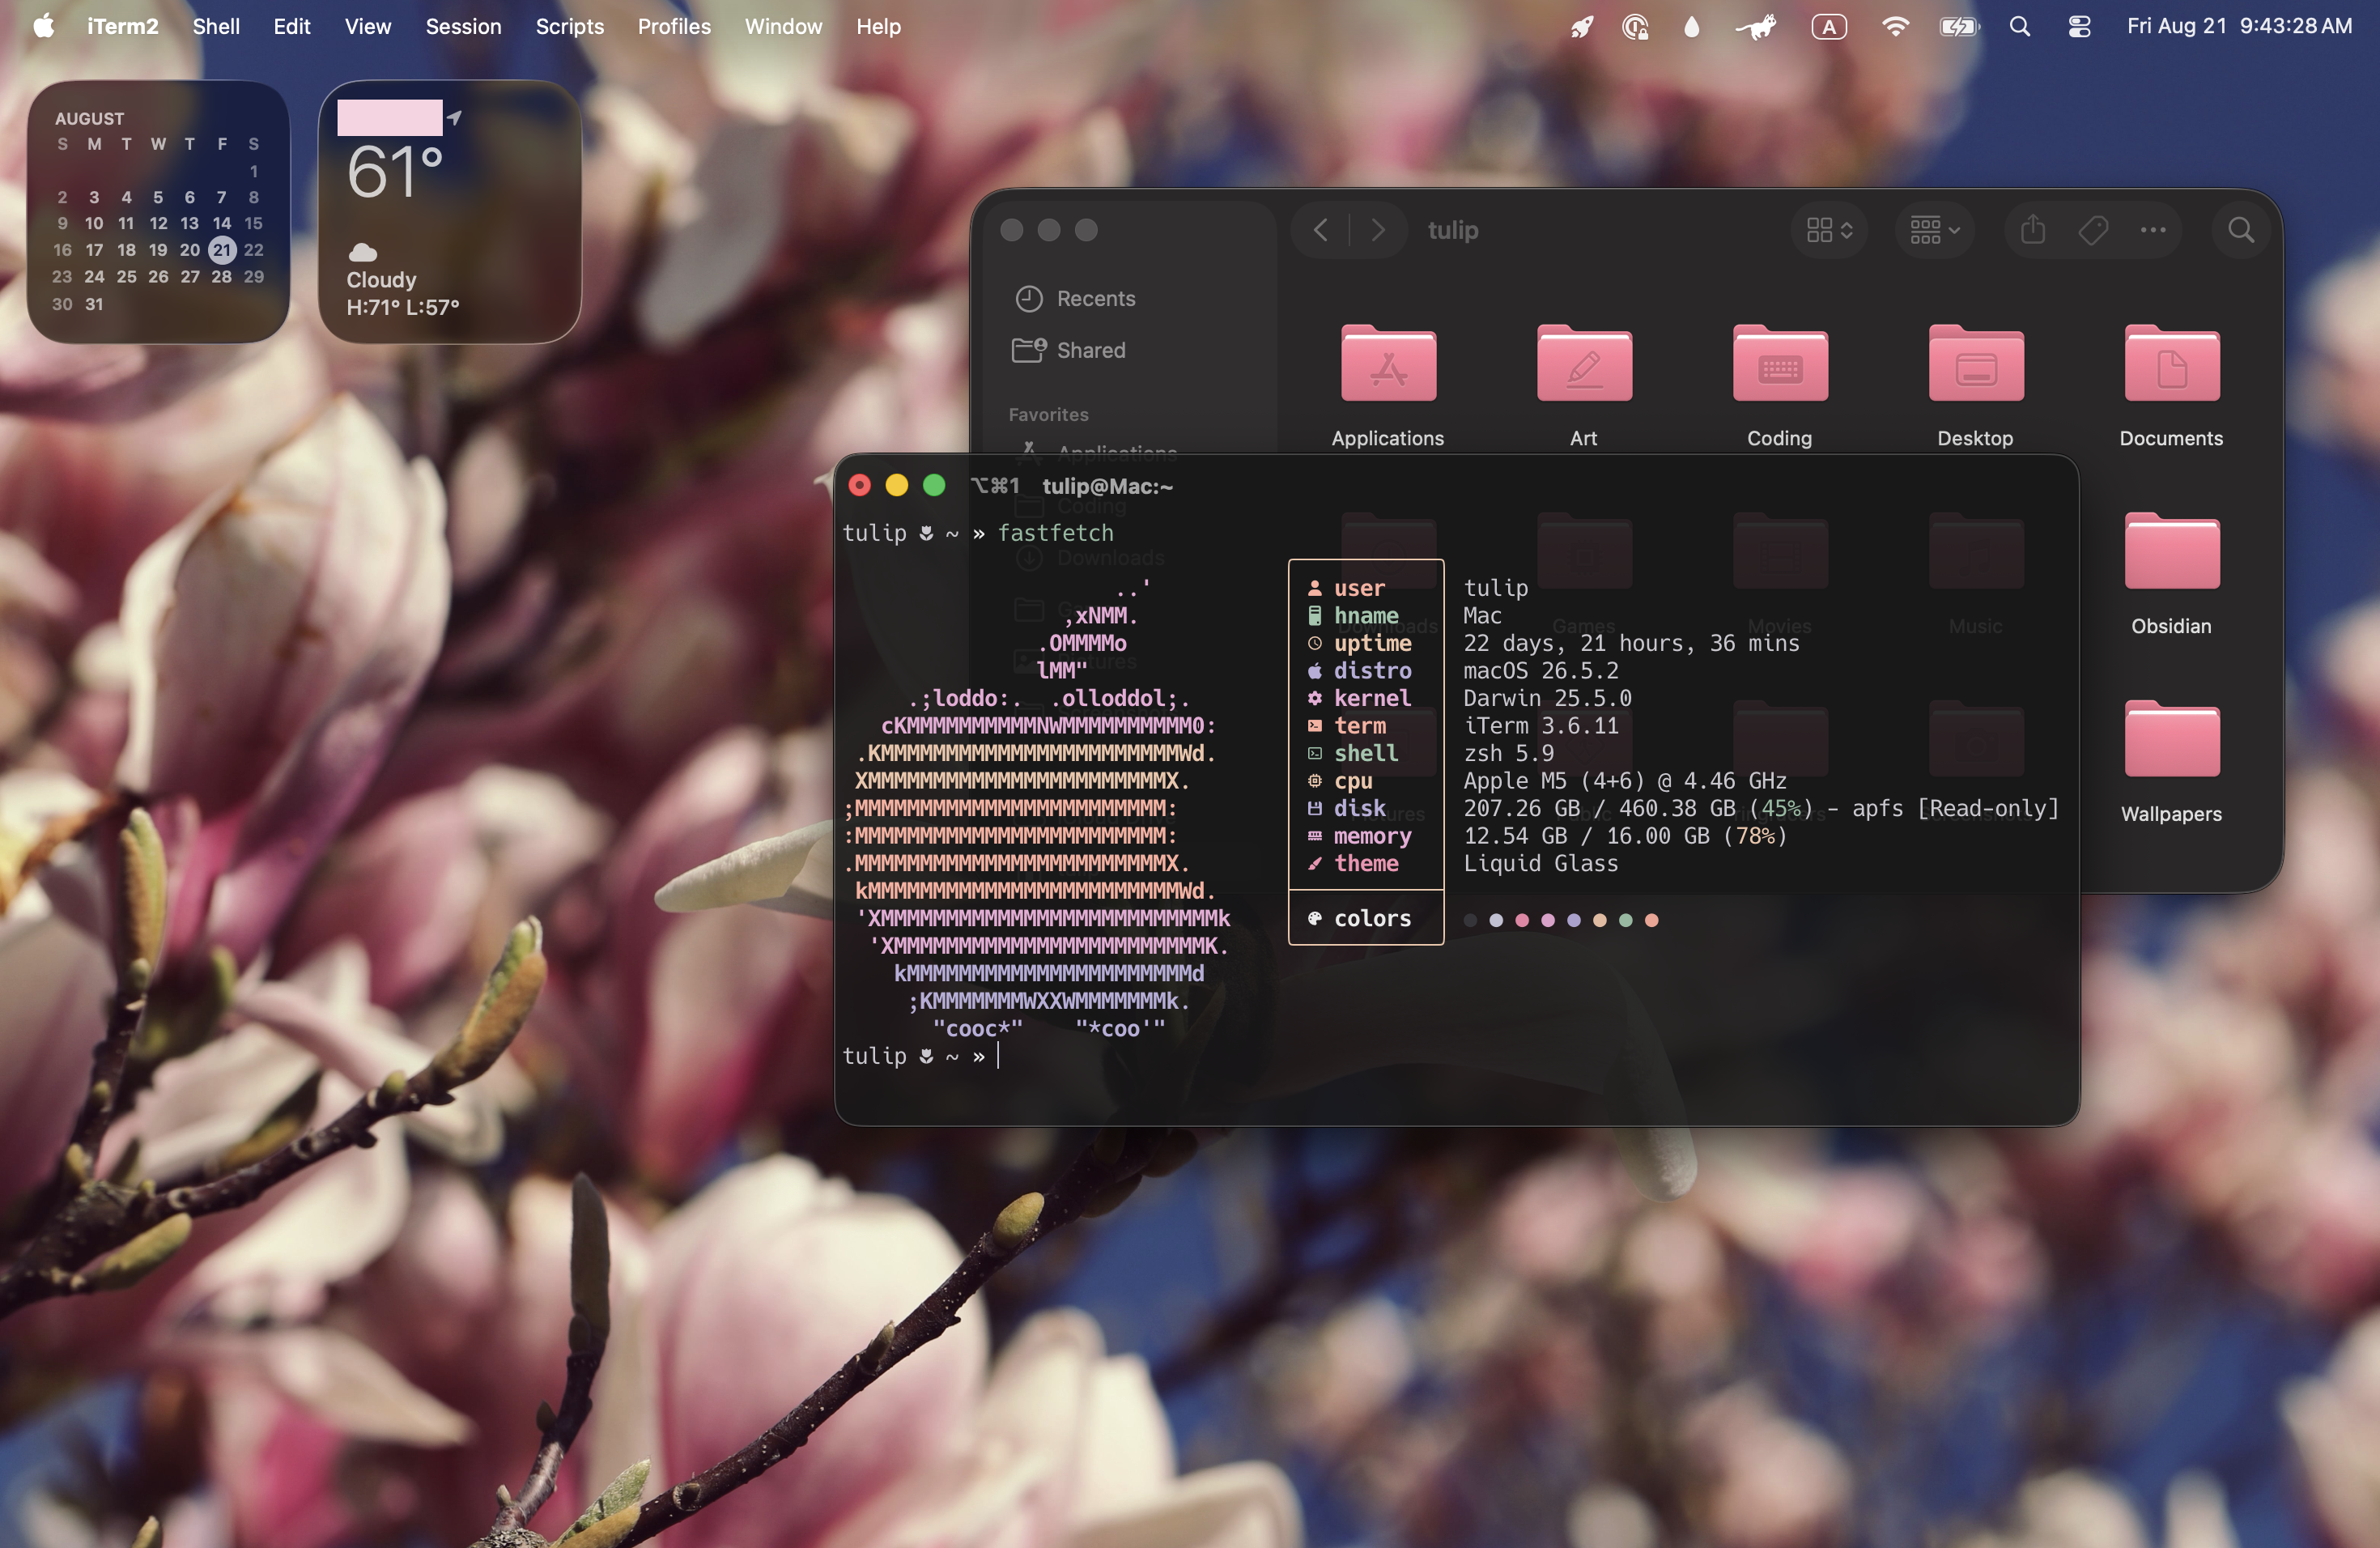Click the water droplet menu bar icon
Viewport: 2380px width, 1548px height.
point(1691,27)
